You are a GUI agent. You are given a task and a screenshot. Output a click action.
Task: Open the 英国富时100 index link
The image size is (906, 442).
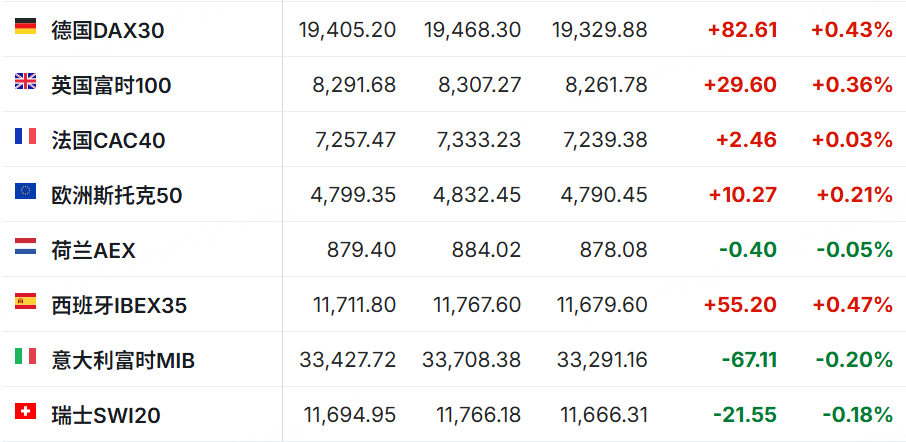point(112,86)
